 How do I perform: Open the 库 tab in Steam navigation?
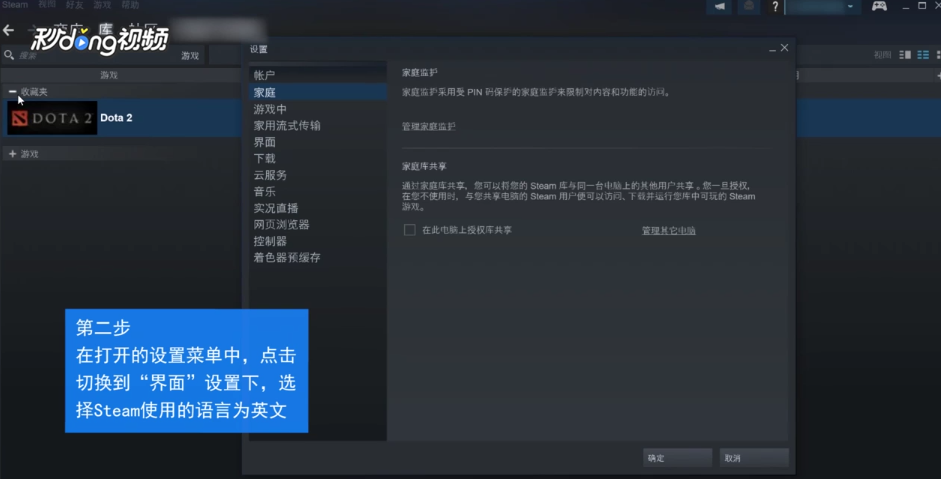106,30
